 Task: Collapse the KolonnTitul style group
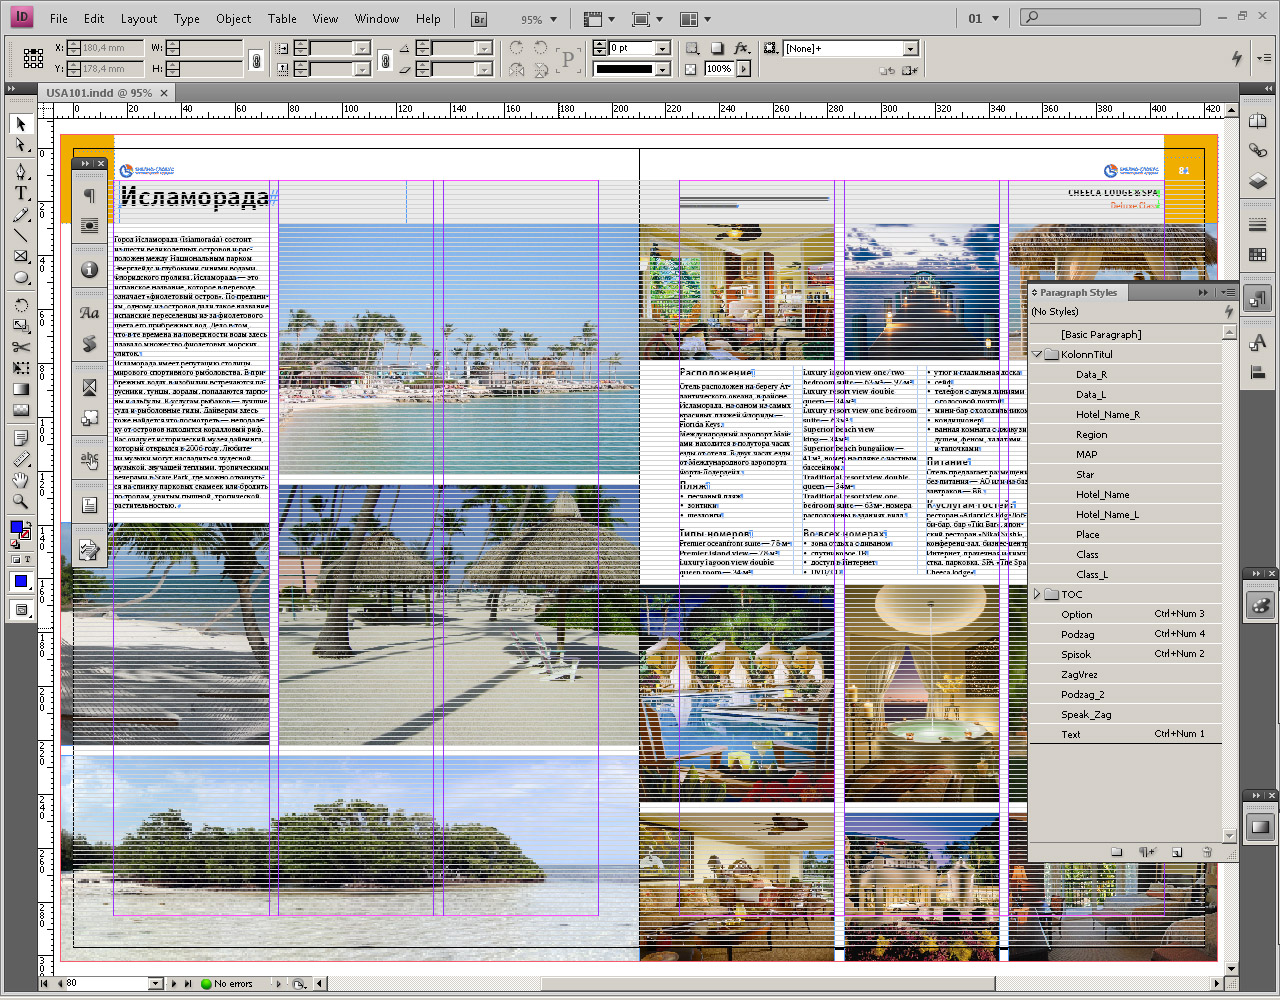pyautogui.click(x=1037, y=355)
